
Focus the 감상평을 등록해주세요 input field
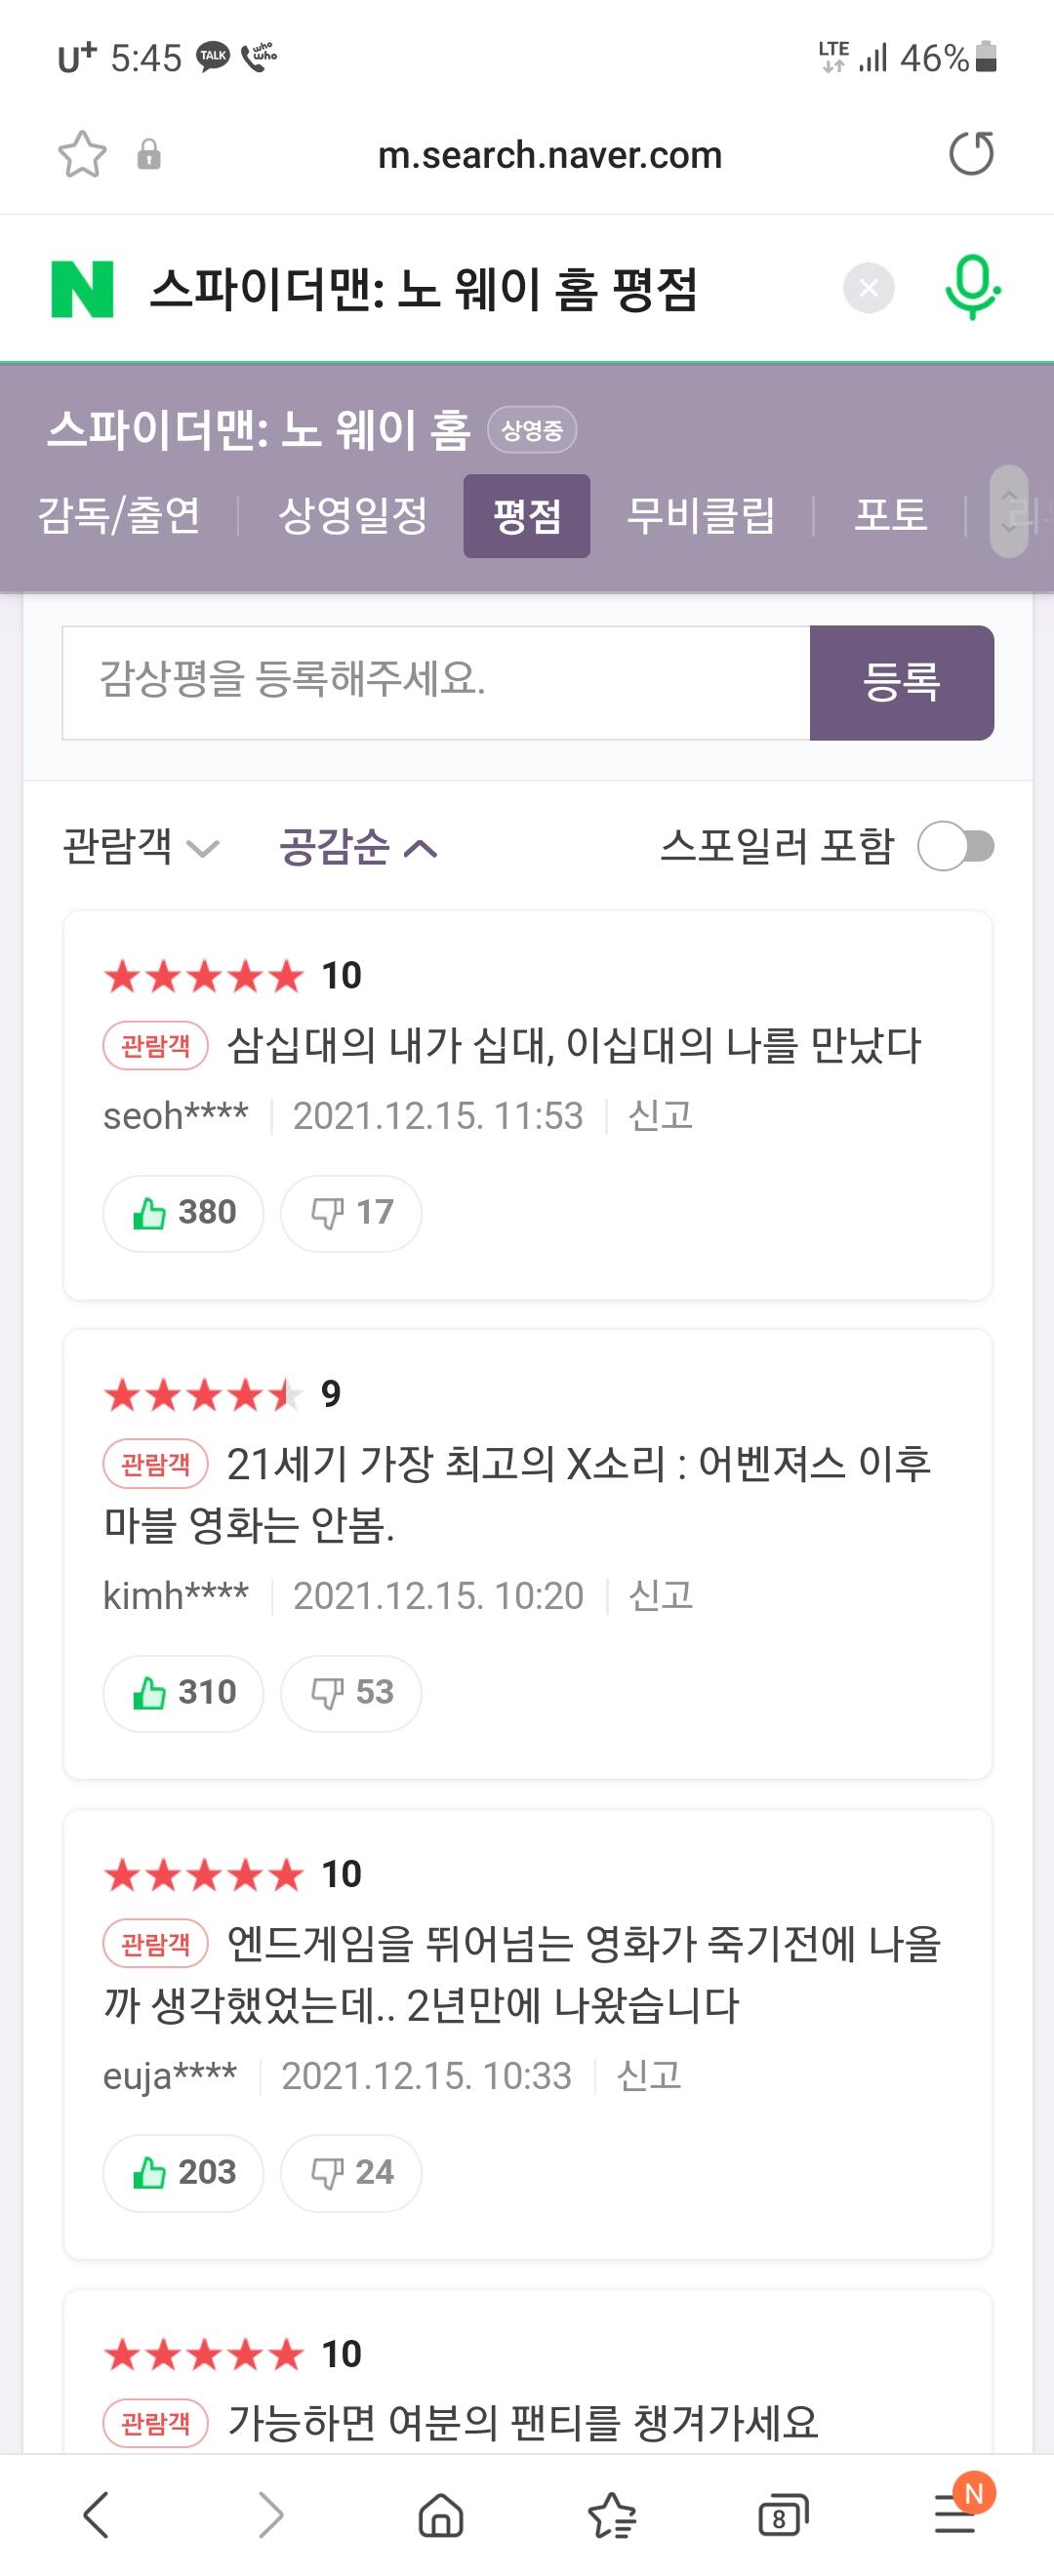[436, 683]
